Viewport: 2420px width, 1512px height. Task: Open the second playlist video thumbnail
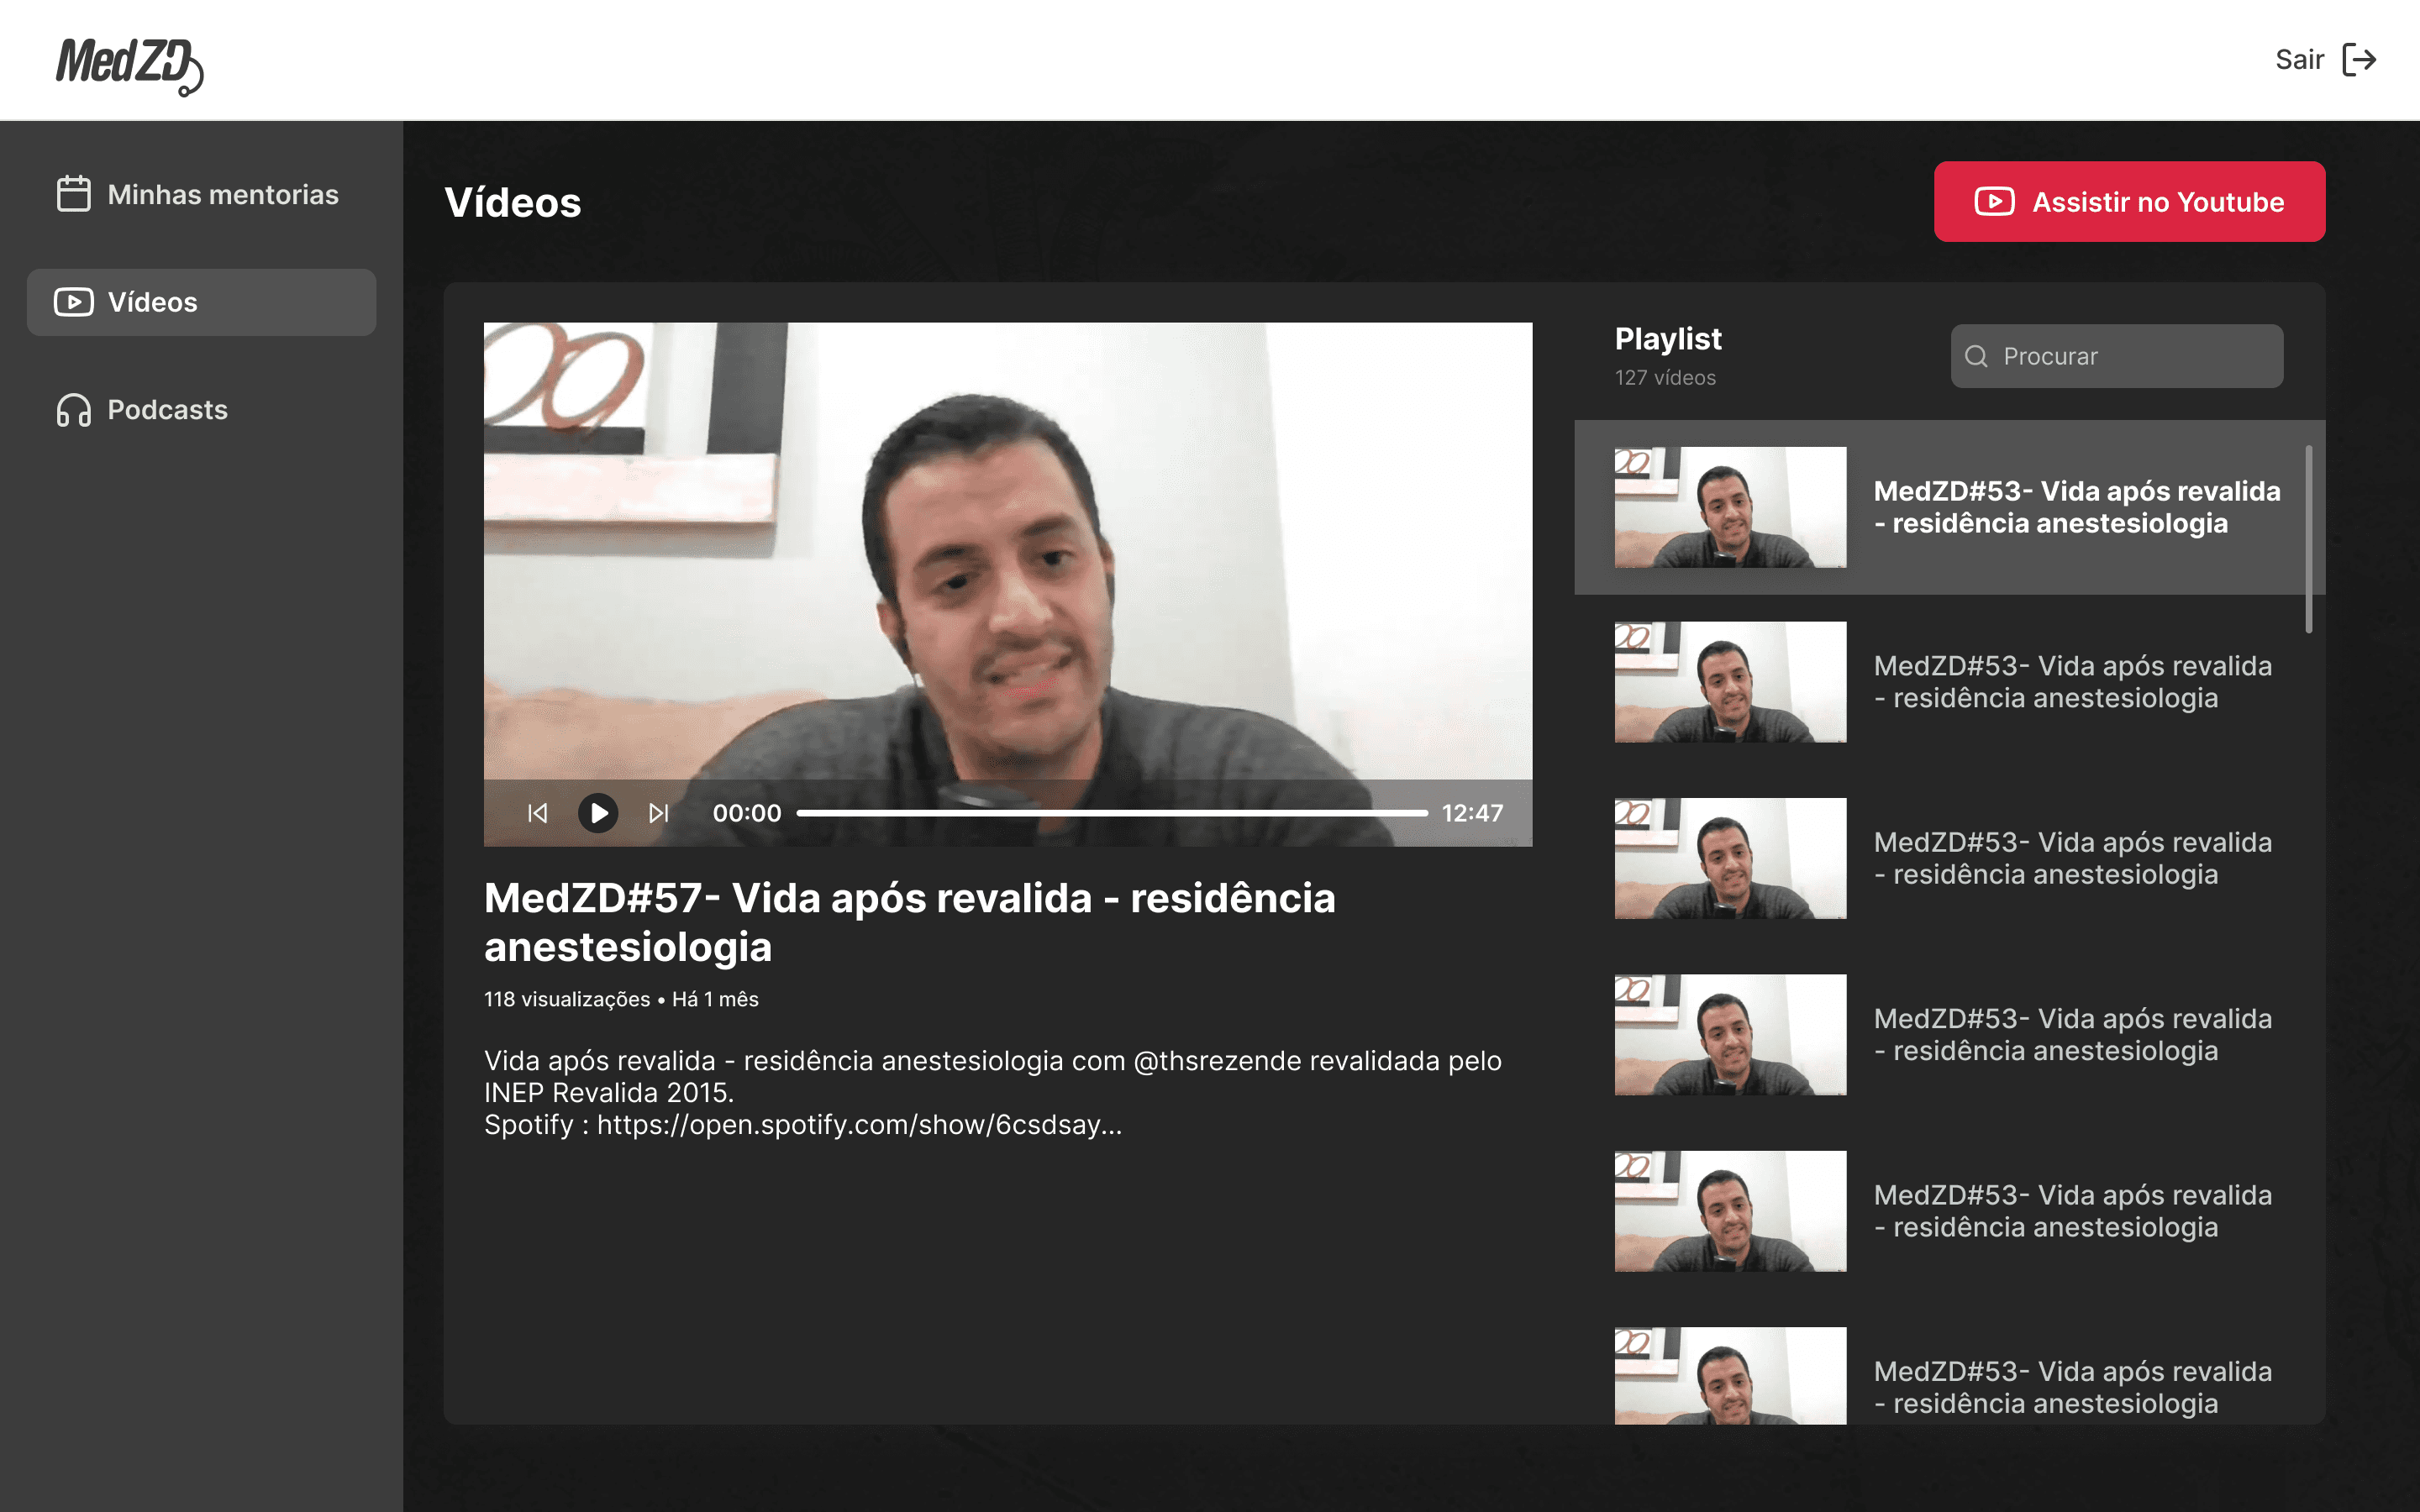(x=1730, y=682)
